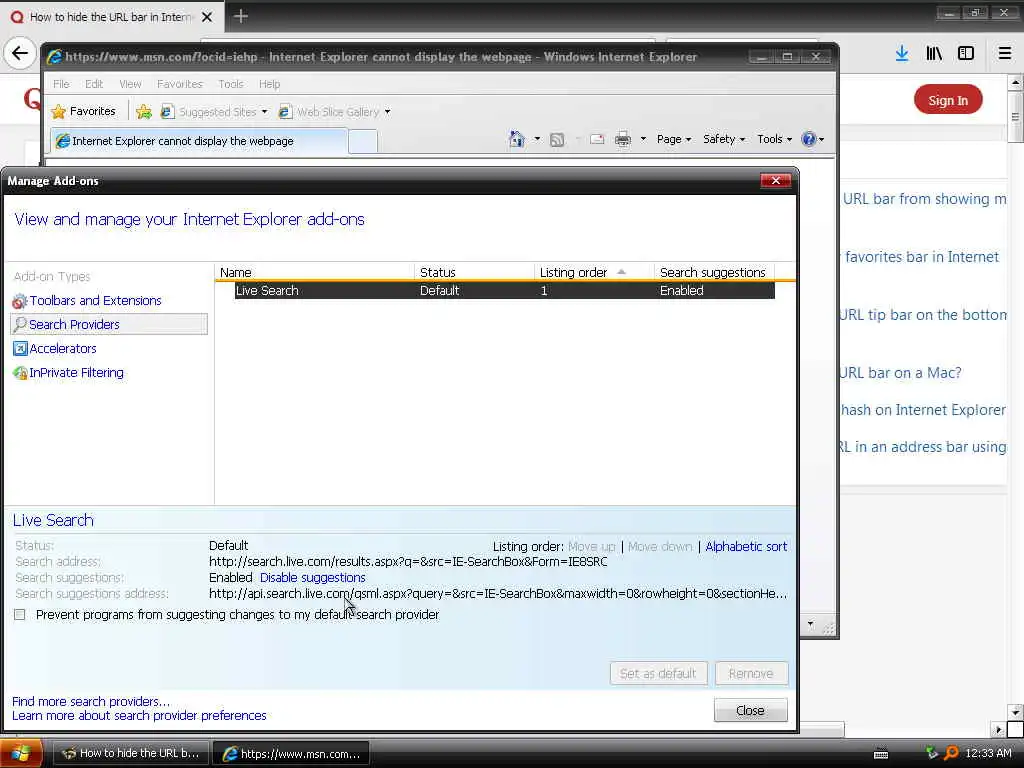
Task: Click the keyboard icon in the taskbar tray
Action: click(x=881, y=754)
